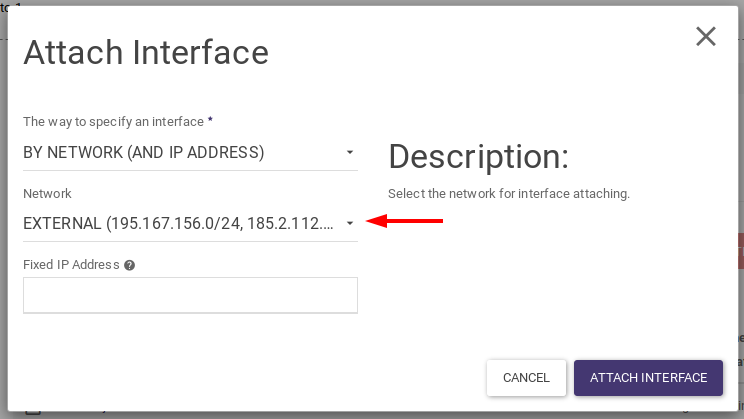Screen dimensions: 744x419
Task: Click "The way to specify an interface" label
Action: (x=113, y=121)
